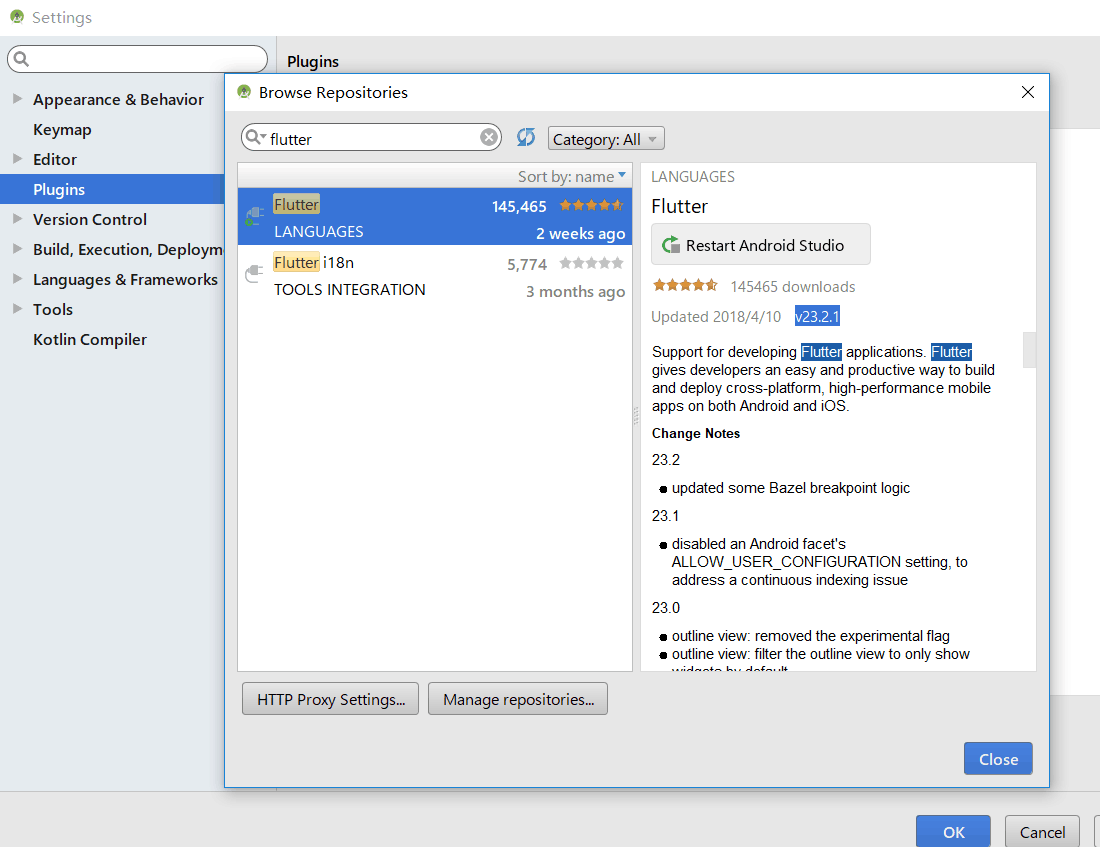Click the 3 months ago text
The width and height of the screenshot is (1100, 847).
575,292
